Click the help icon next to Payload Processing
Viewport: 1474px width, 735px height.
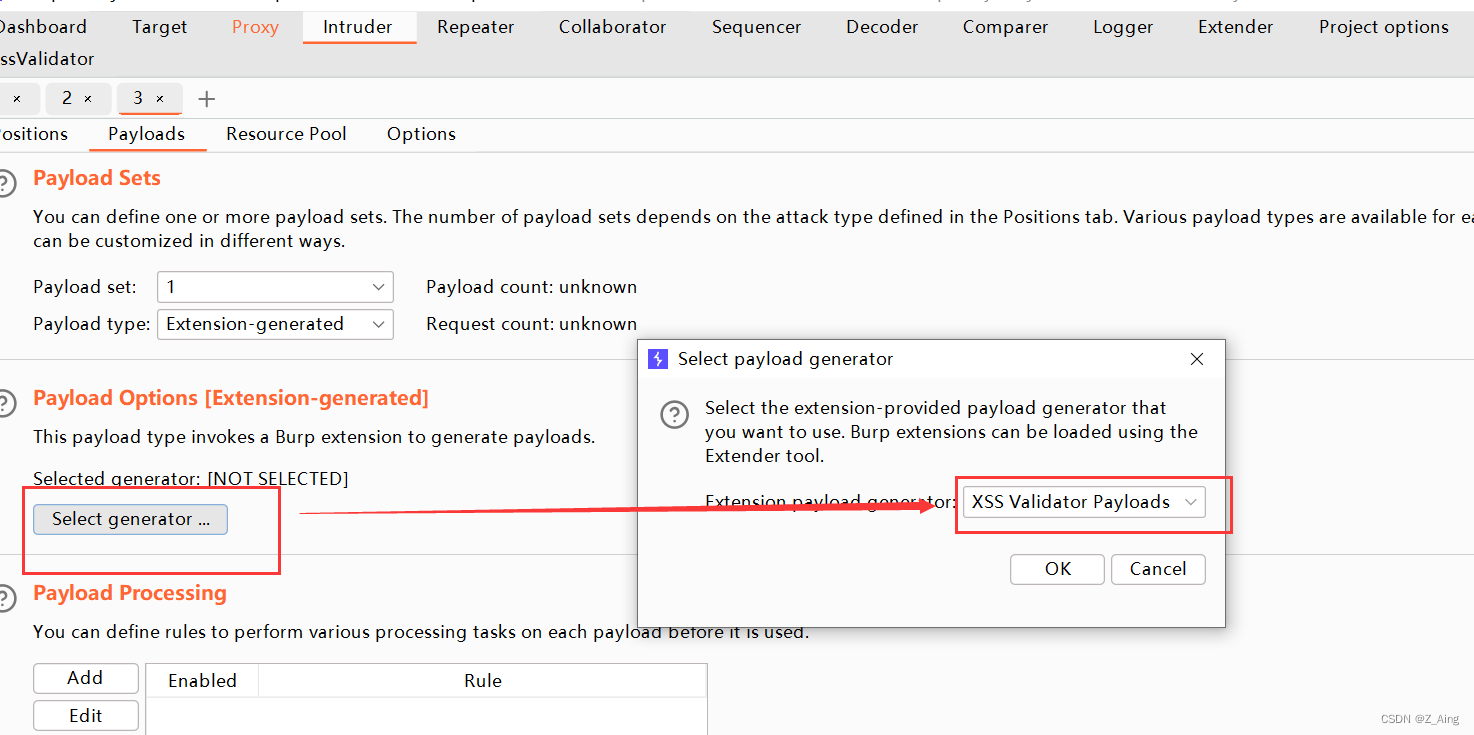click(x=6, y=598)
